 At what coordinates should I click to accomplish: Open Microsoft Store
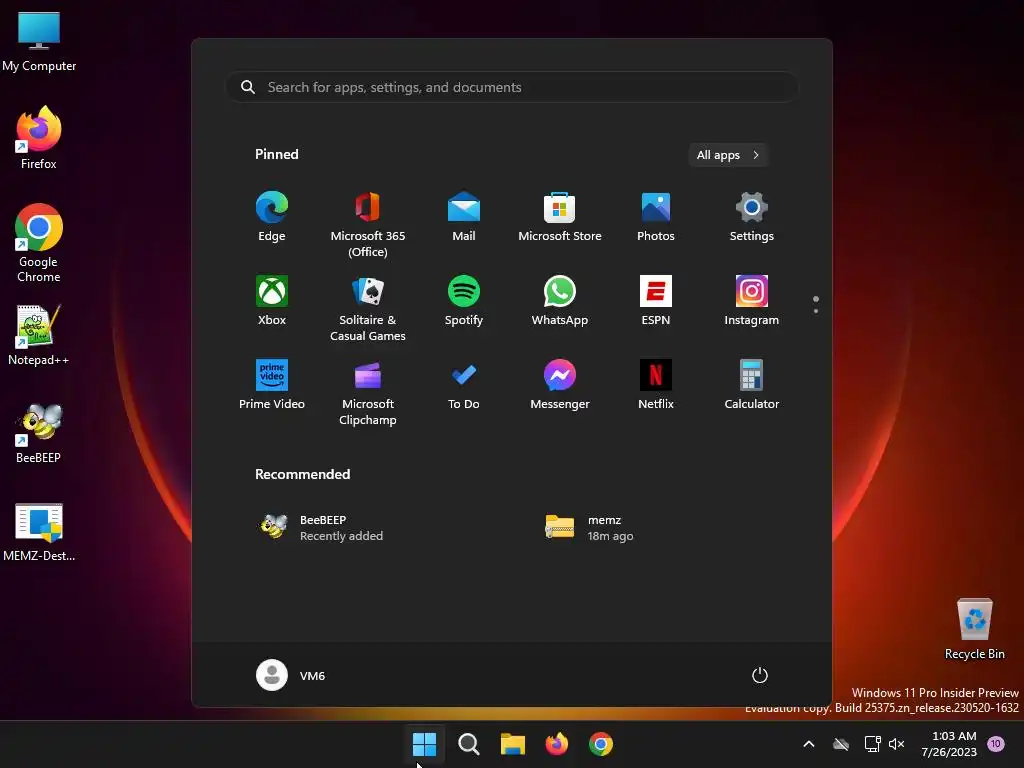[x=560, y=217]
